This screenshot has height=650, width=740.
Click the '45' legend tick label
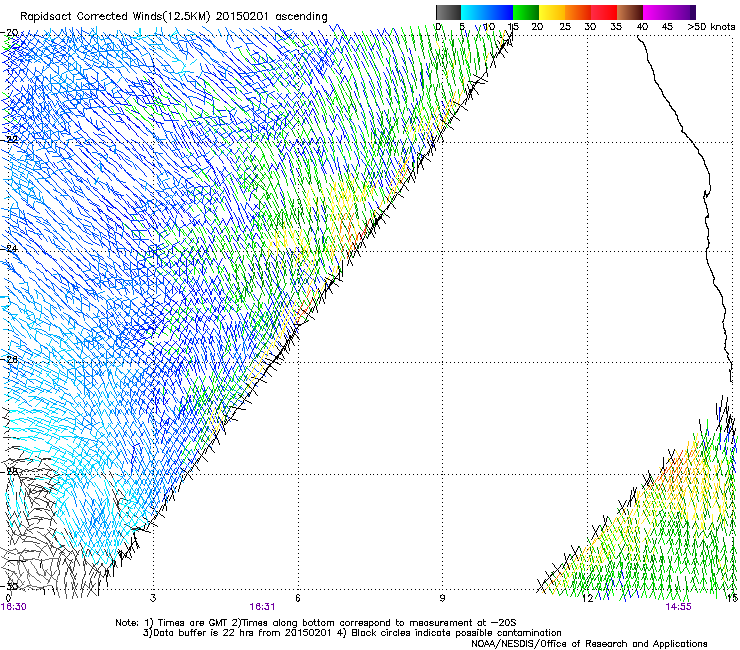click(x=667, y=27)
